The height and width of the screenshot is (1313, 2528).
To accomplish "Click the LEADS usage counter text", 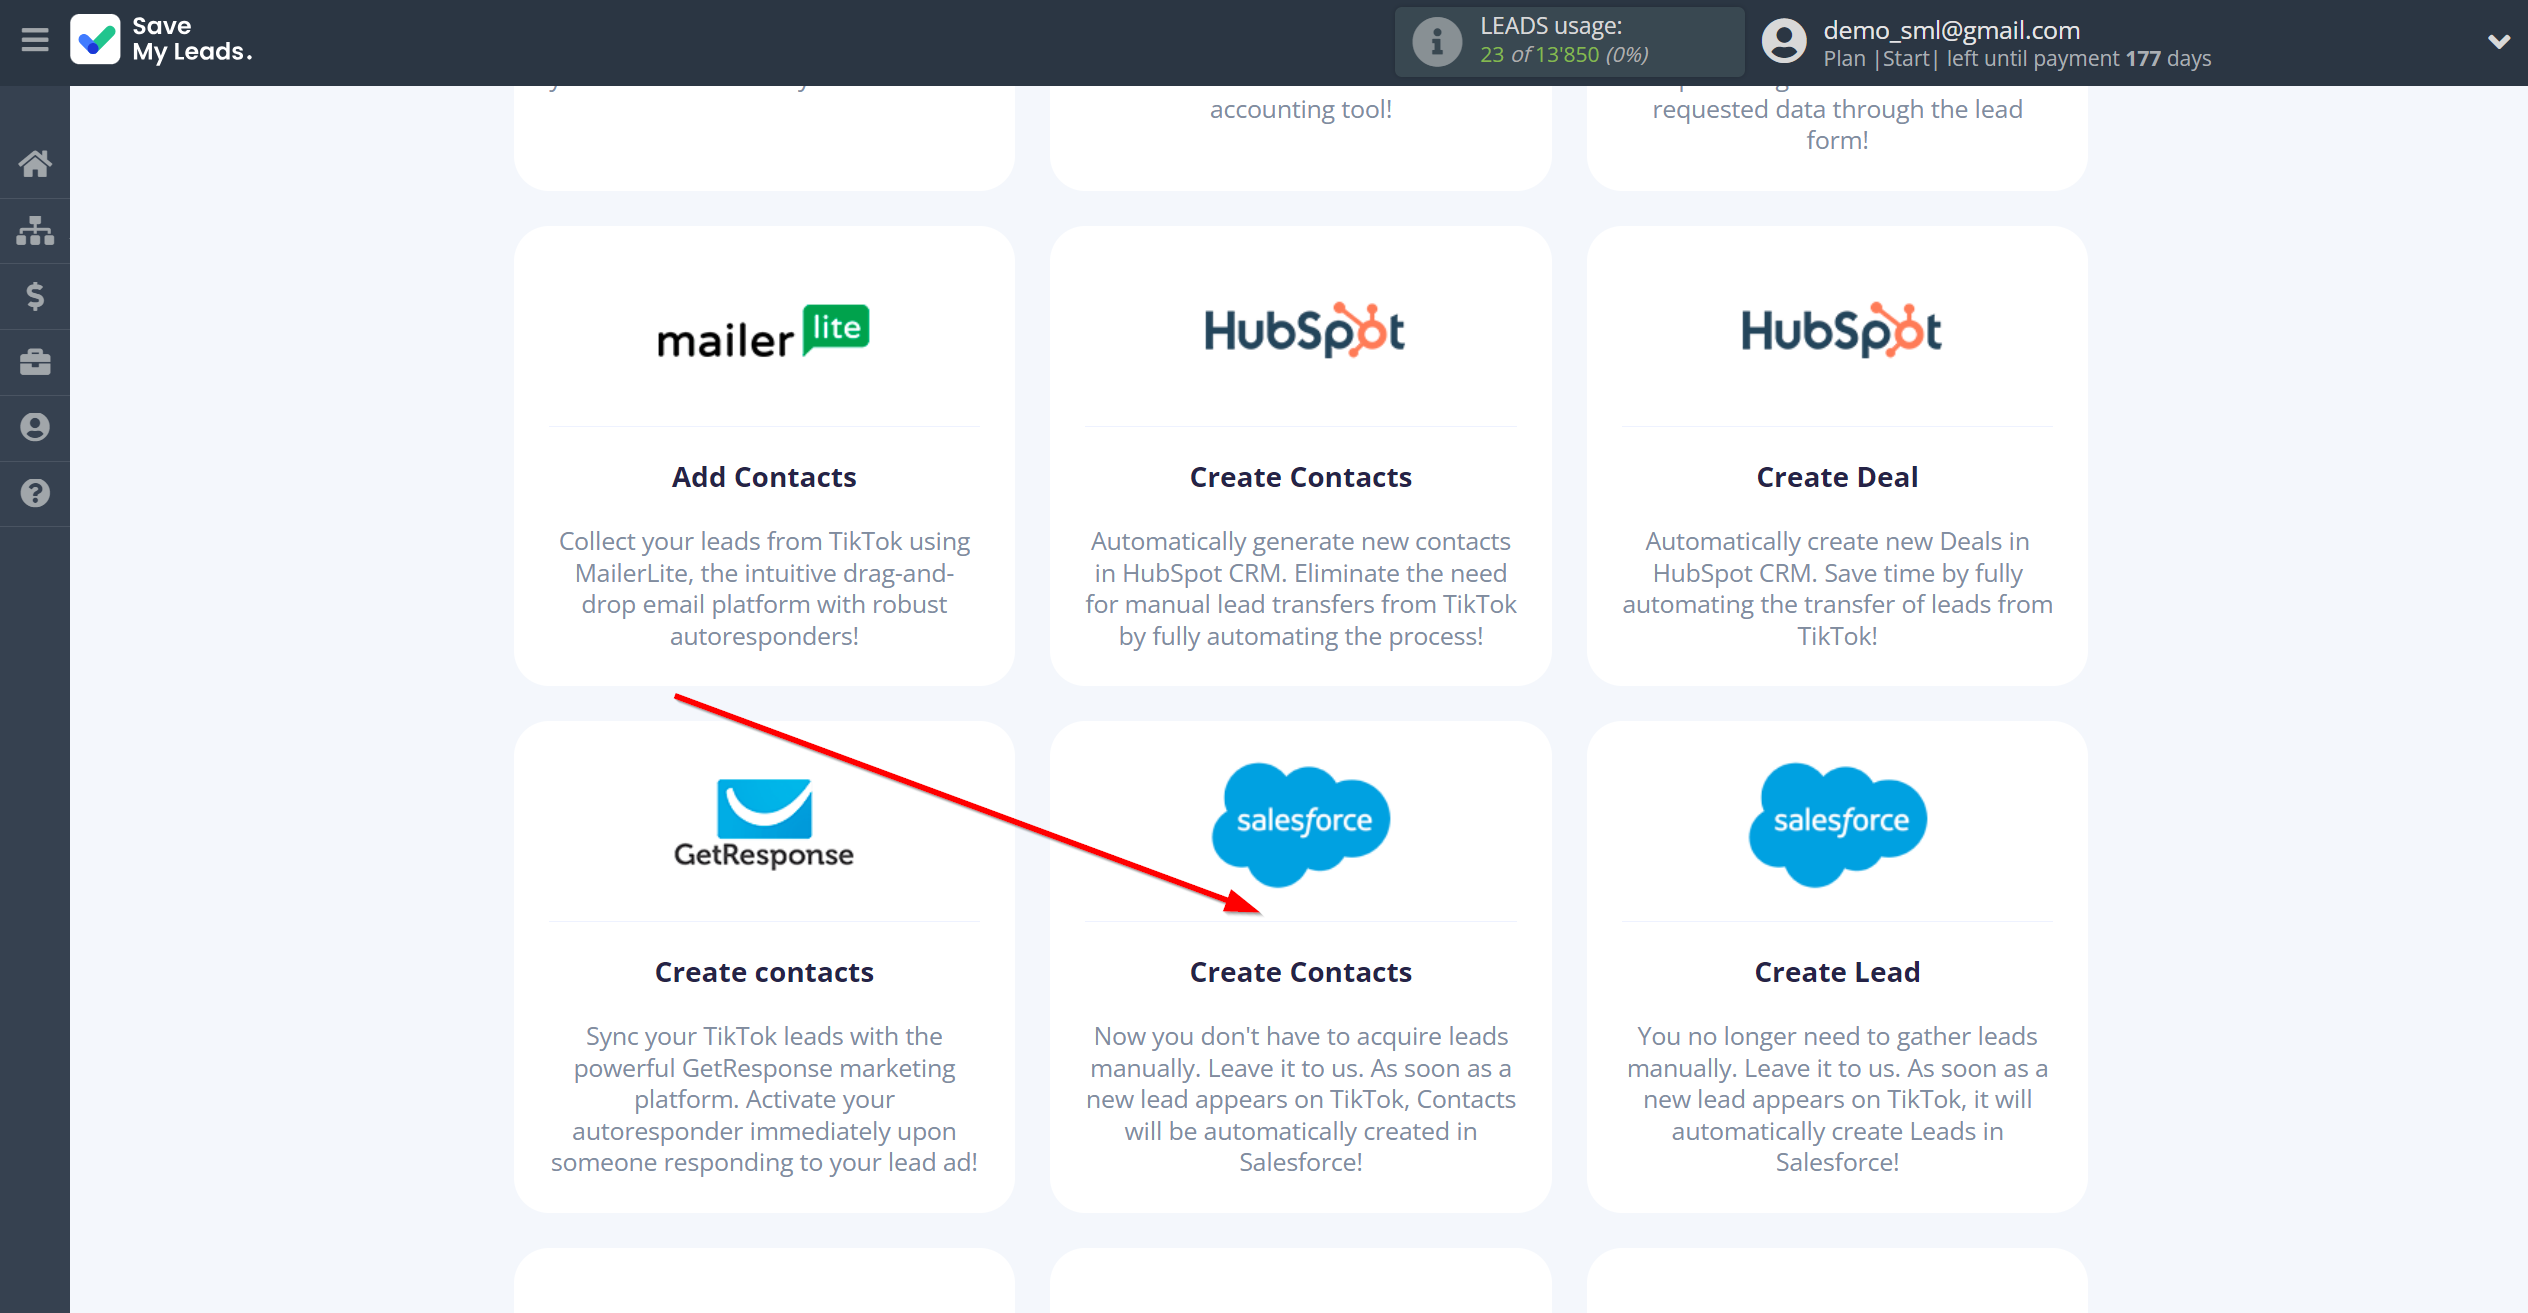I will [1564, 54].
